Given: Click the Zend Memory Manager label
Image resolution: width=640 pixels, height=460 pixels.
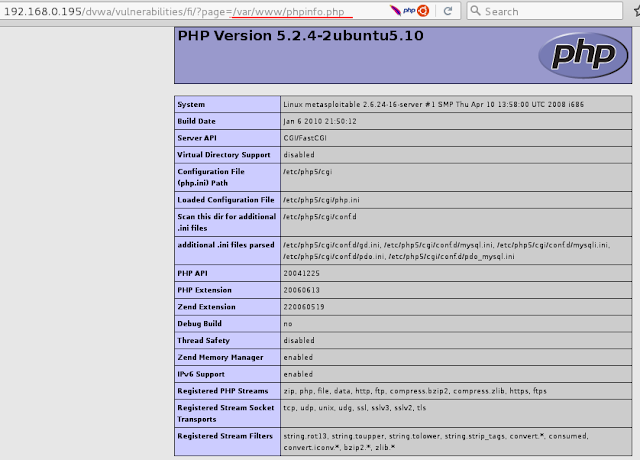Looking at the screenshot, I should (220, 357).
